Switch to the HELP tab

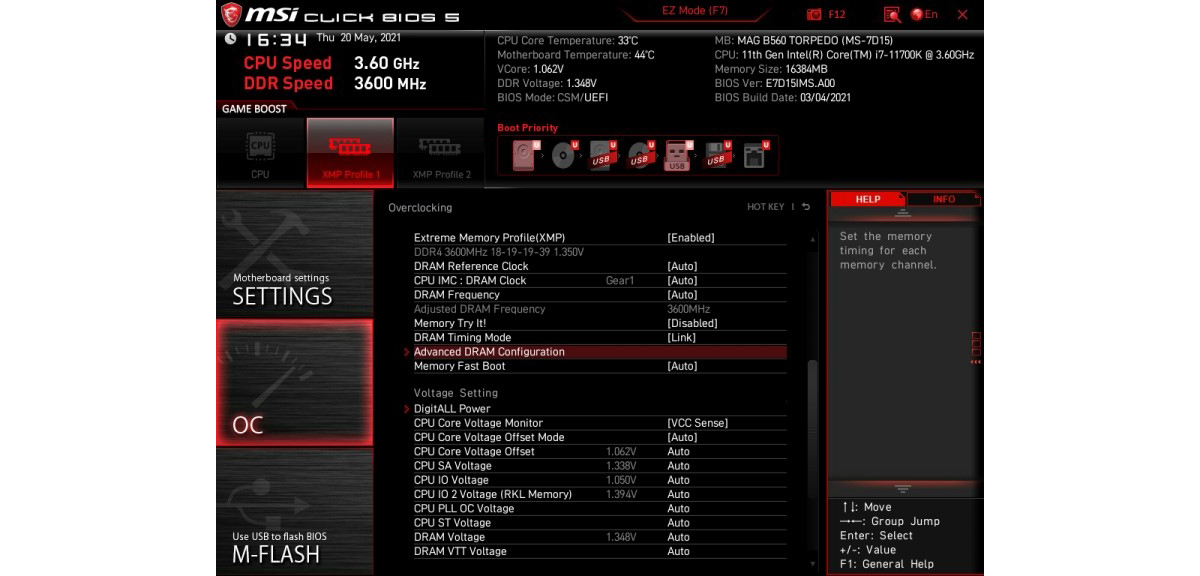[868, 199]
